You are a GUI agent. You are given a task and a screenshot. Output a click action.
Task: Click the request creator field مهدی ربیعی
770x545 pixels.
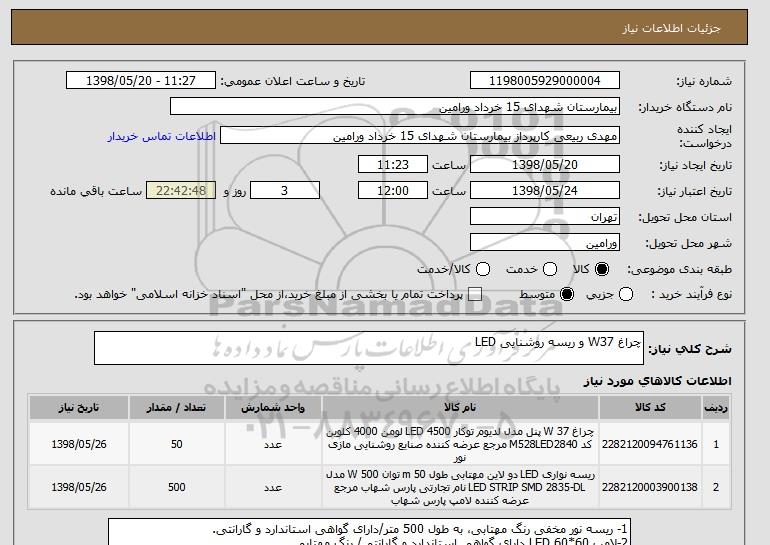click(420, 136)
